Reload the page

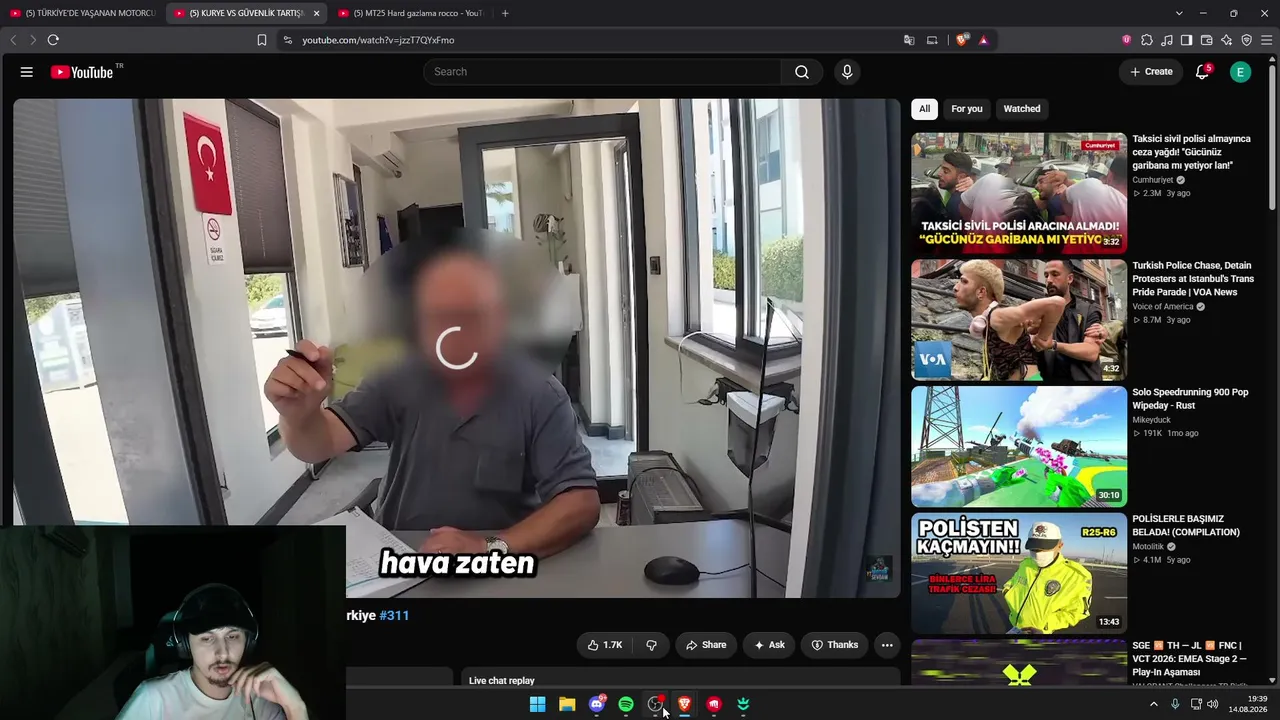[53, 40]
